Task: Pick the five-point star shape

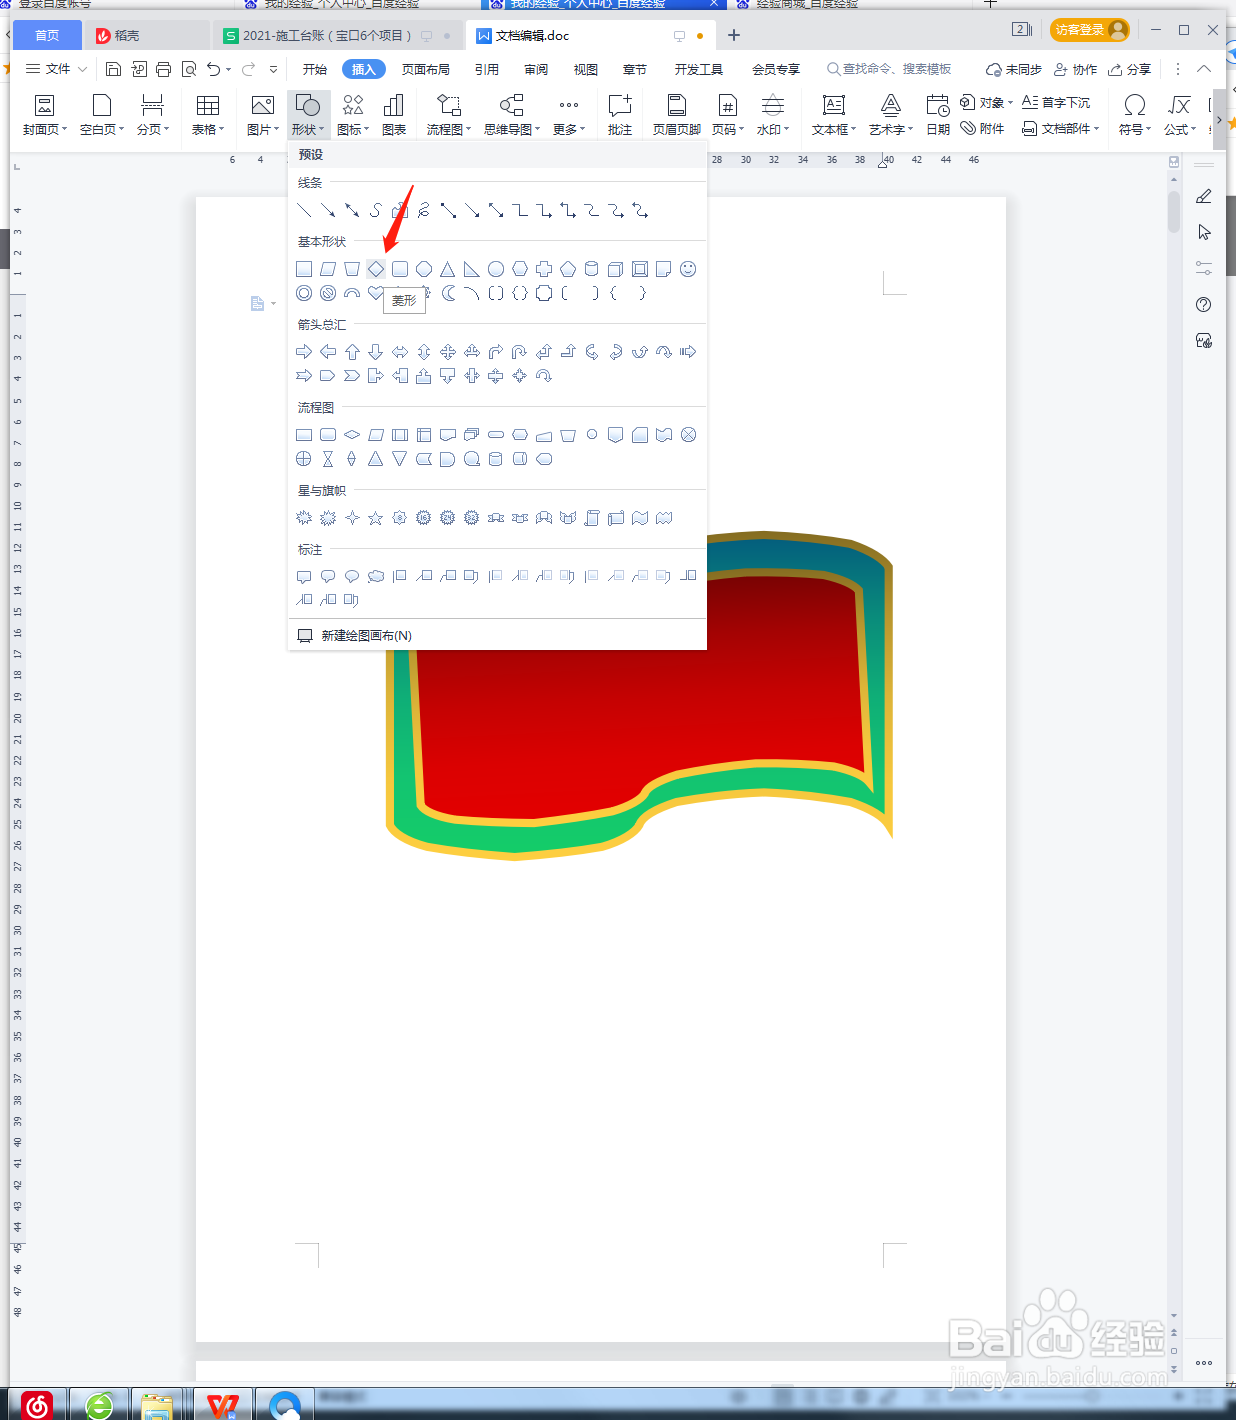Action: [x=376, y=518]
